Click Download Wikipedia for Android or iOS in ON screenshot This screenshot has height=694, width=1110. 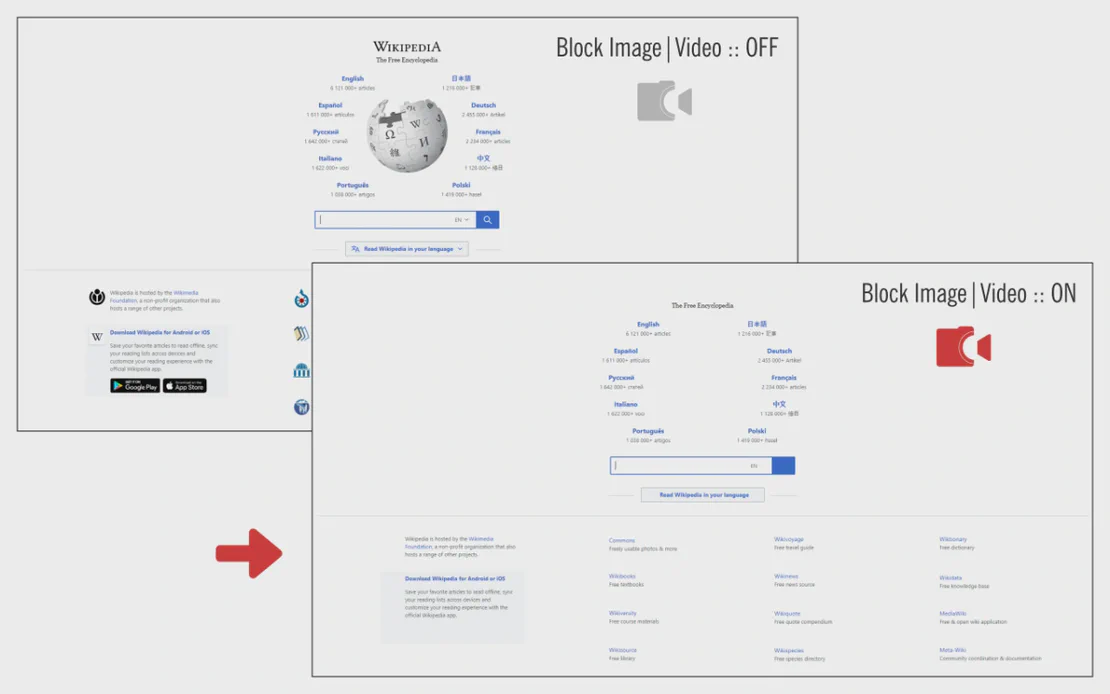click(455, 579)
